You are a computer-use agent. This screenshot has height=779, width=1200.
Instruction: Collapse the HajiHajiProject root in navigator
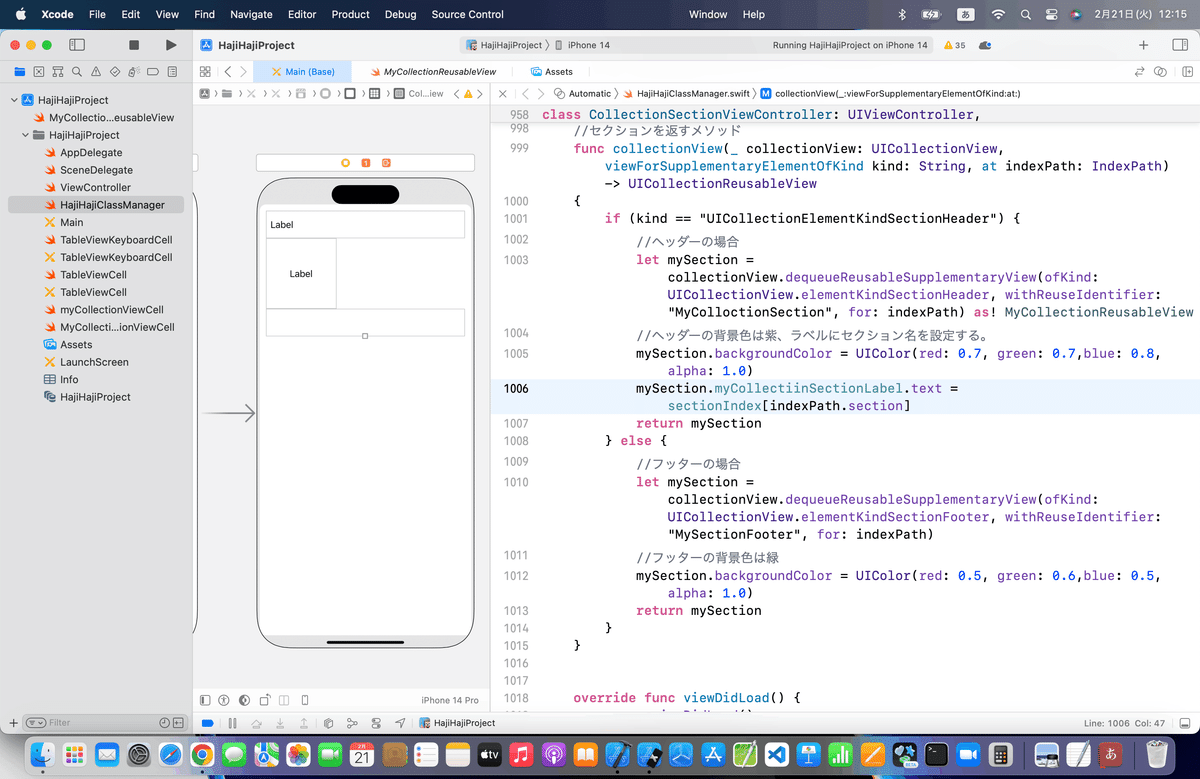(x=14, y=100)
